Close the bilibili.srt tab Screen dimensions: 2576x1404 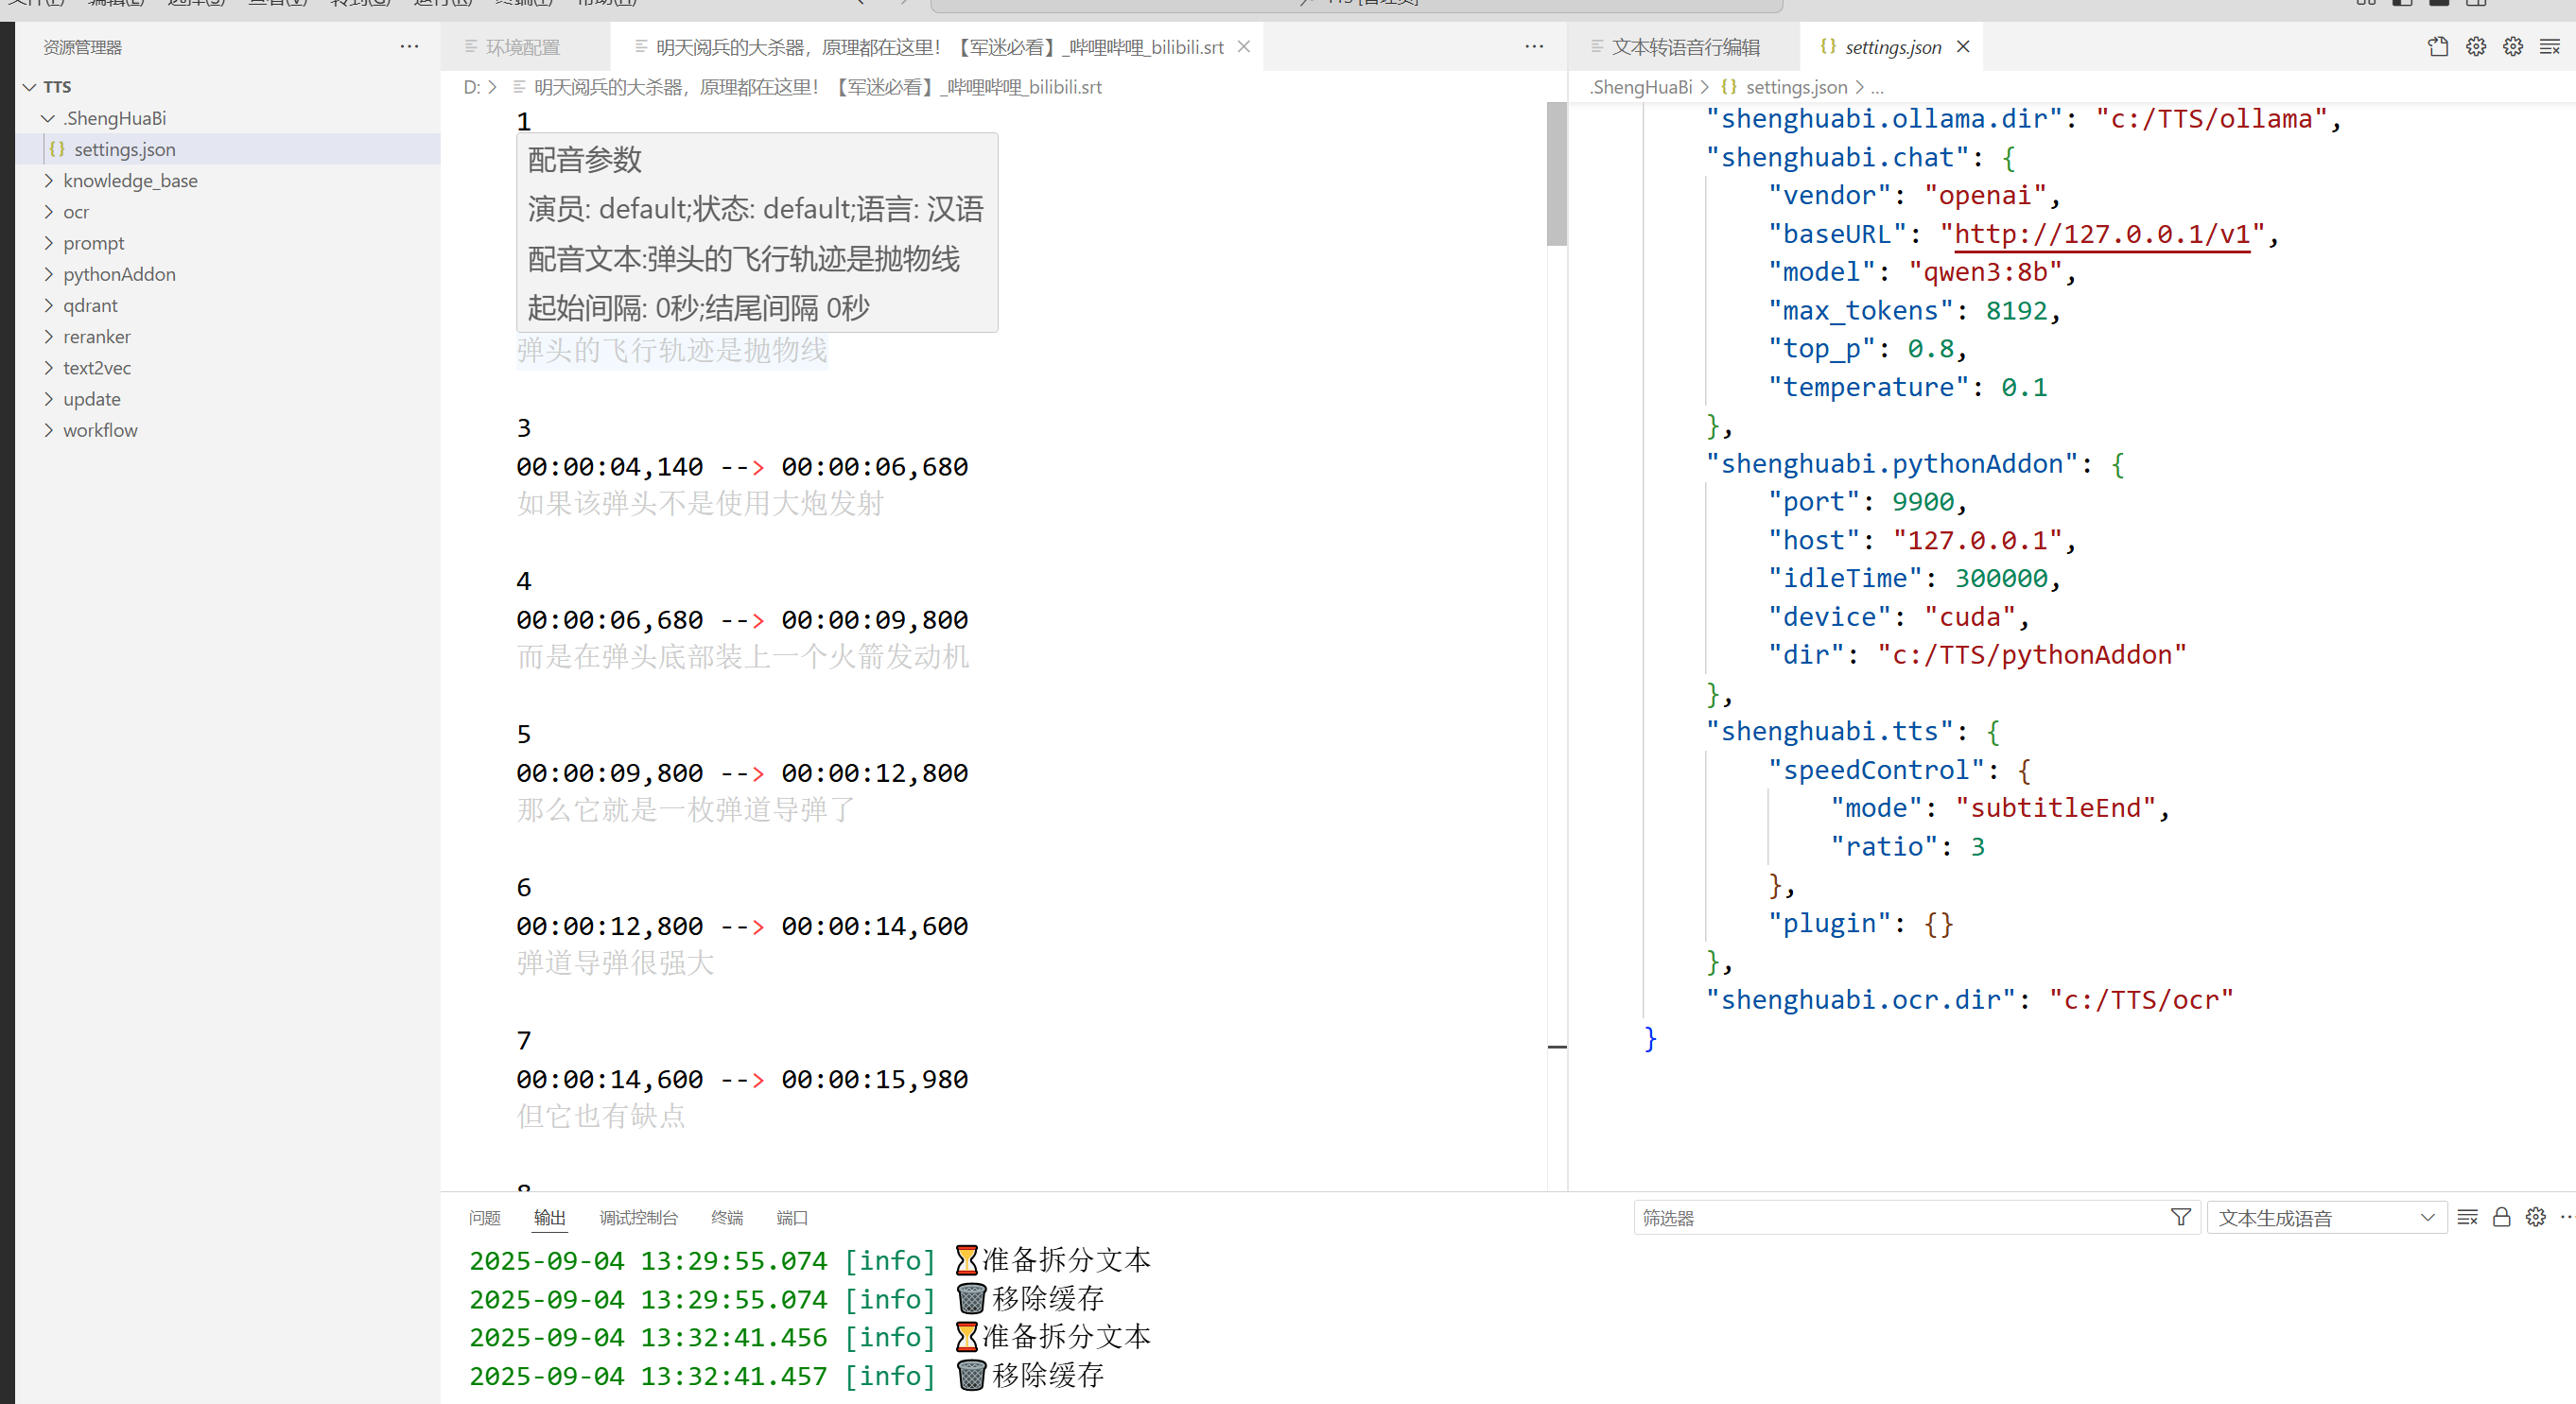click(x=1244, y=47)
